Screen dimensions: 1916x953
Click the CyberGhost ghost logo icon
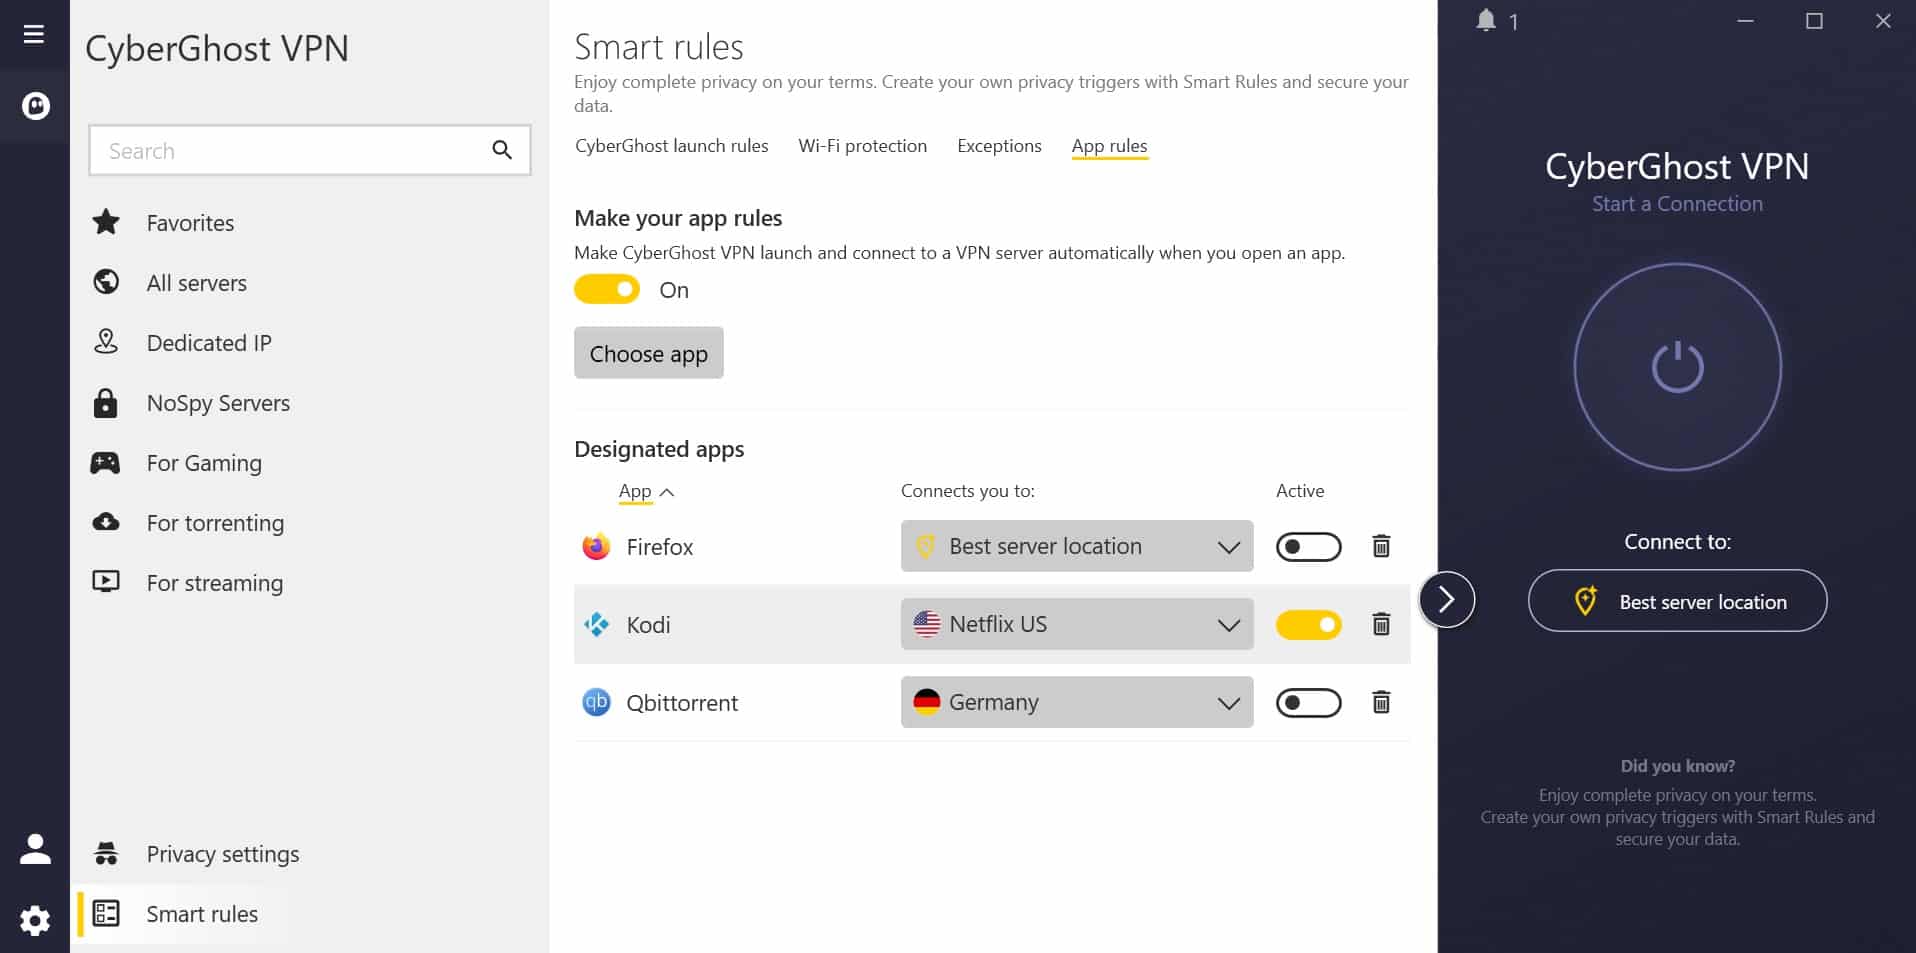point(36,106)
